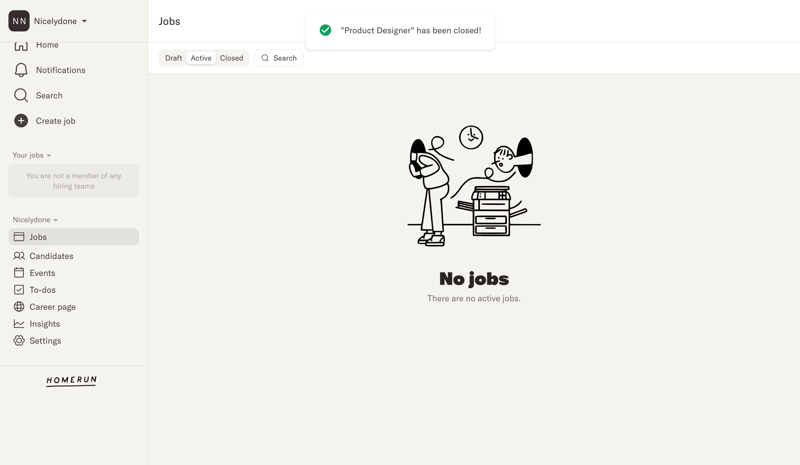Click the Insights chart icon
Image resolution: width=800 pixels, height=465 pixels.
(19, 324)
